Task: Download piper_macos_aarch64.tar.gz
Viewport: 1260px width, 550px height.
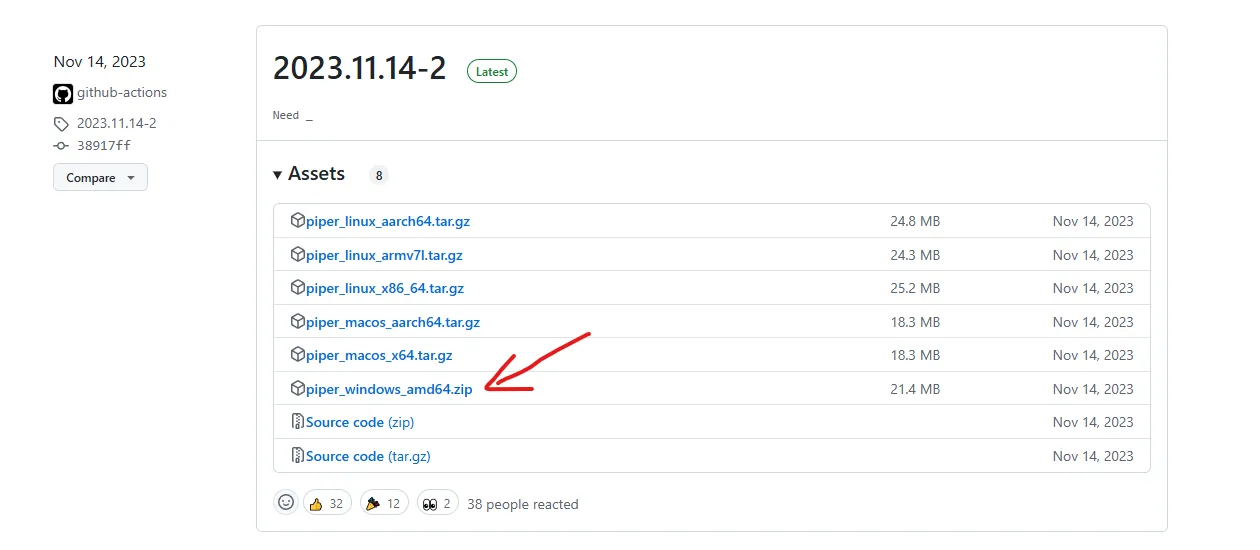Action: (393, 322)
